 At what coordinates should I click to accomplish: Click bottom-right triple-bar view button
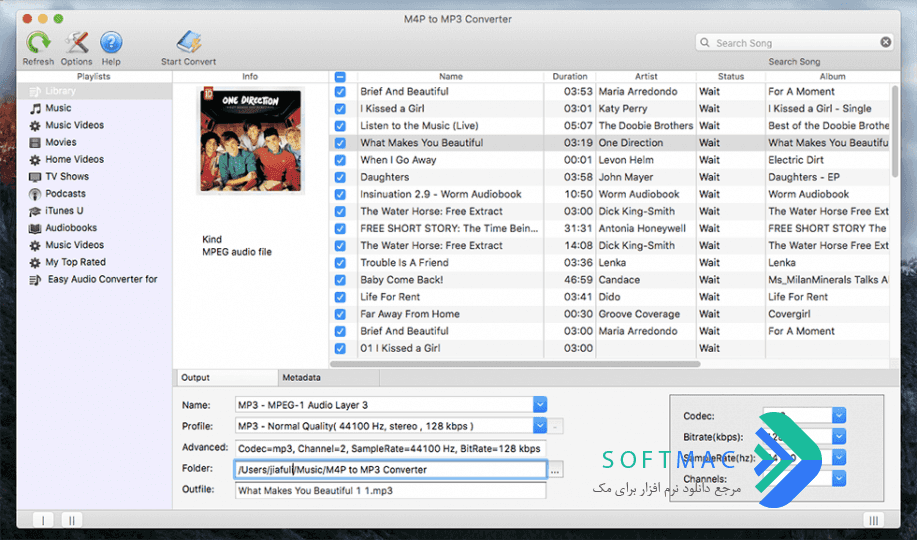point(873,520)
